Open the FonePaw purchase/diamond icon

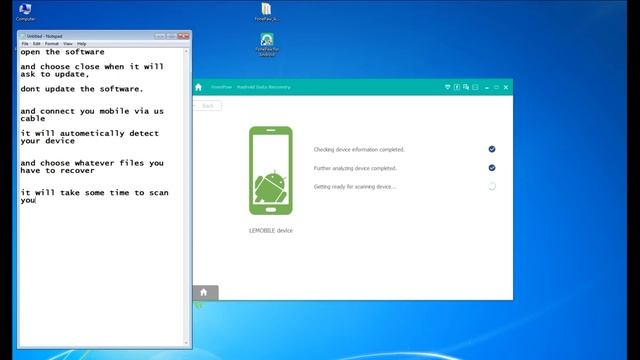click(x=447, y=87)
